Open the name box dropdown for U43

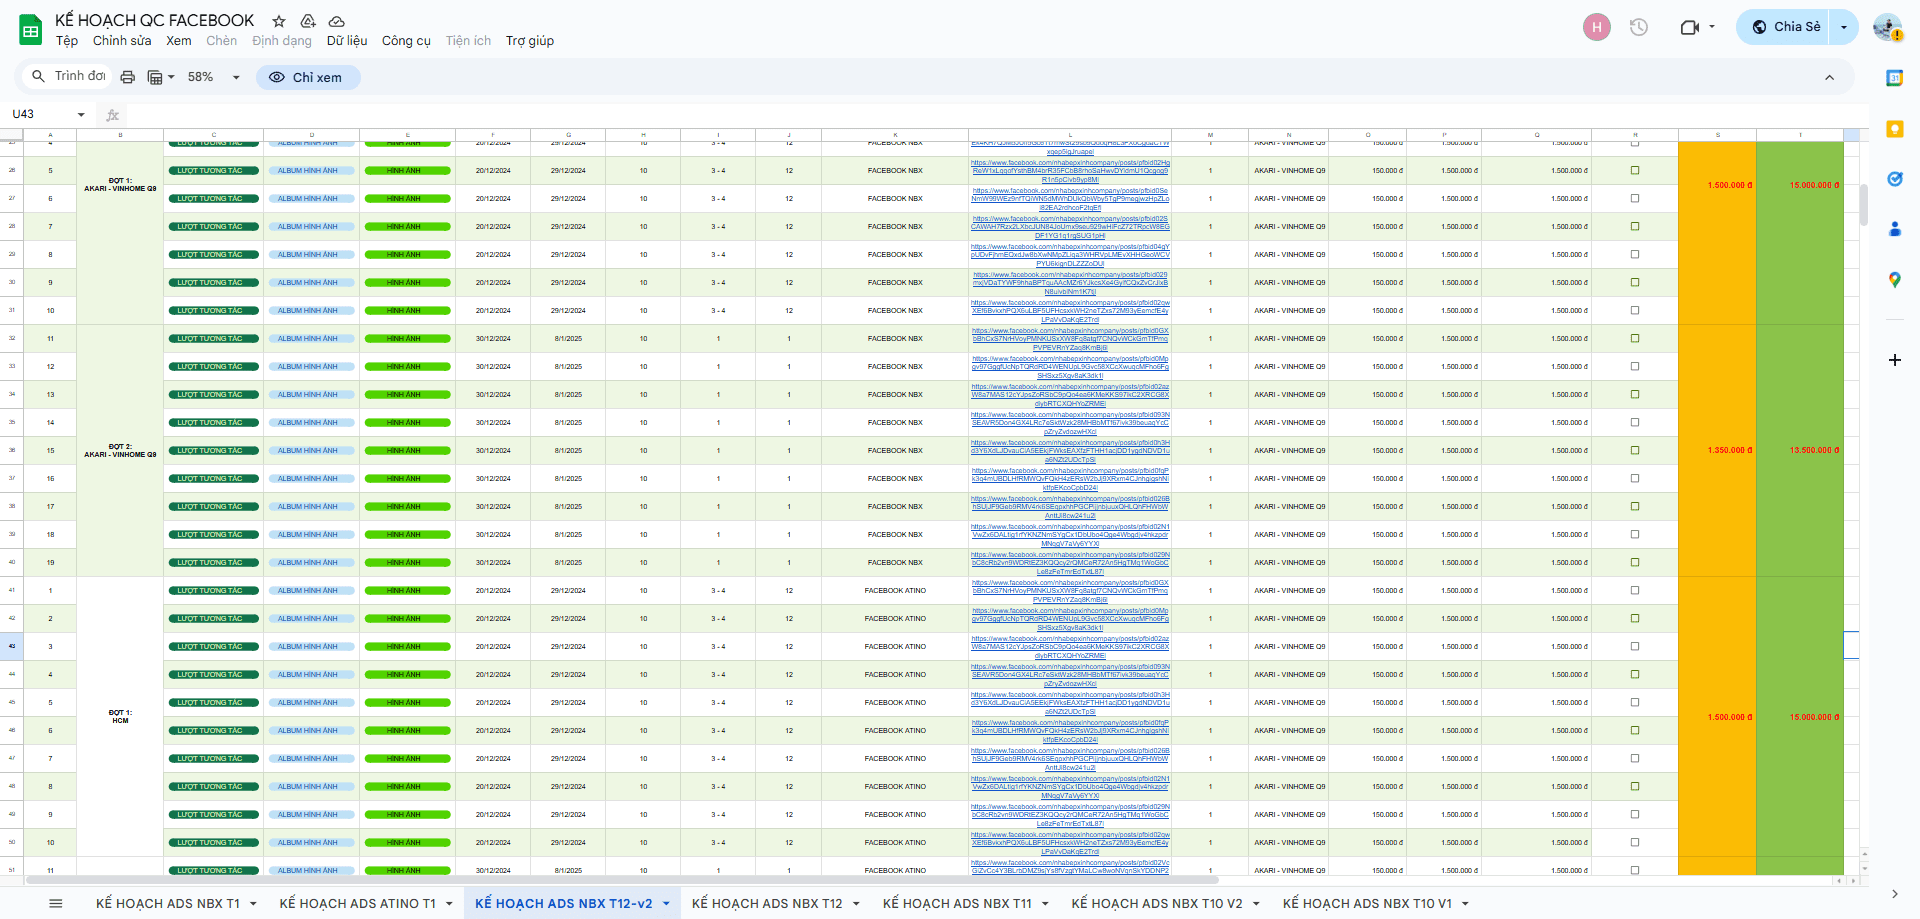(81, 115)
